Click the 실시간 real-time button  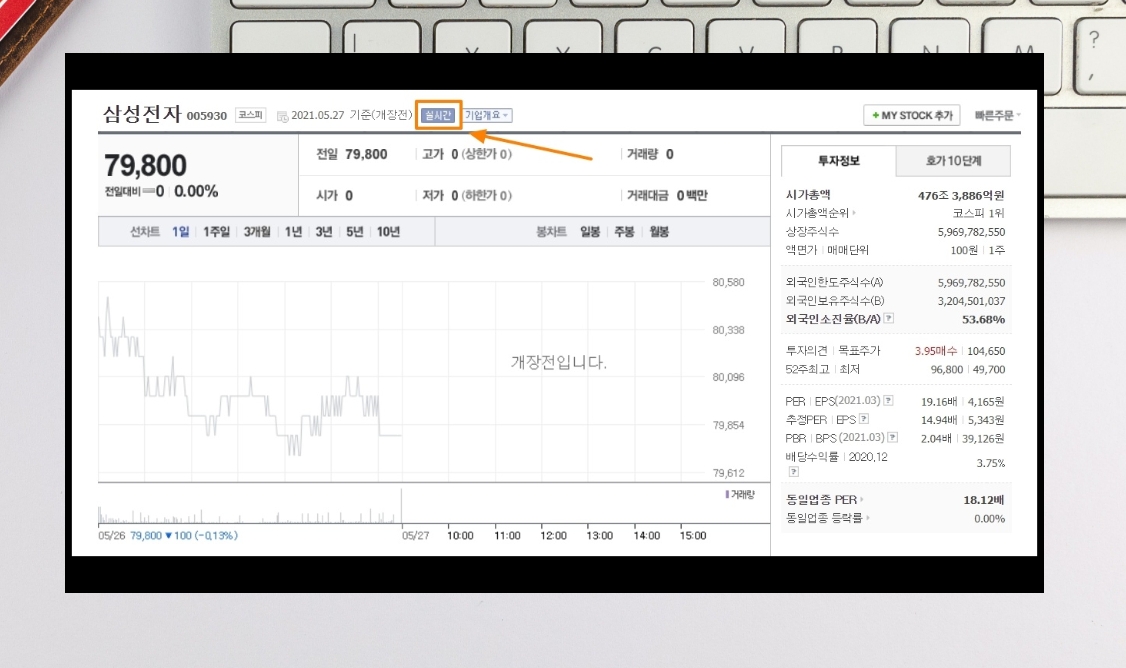click(437, 115)
